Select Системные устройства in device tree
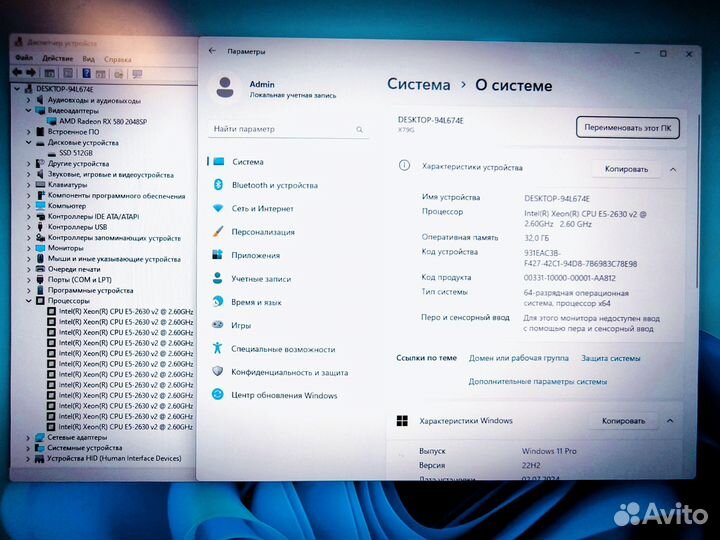This screenshot has width=720, height=540. tap(84, 448)
